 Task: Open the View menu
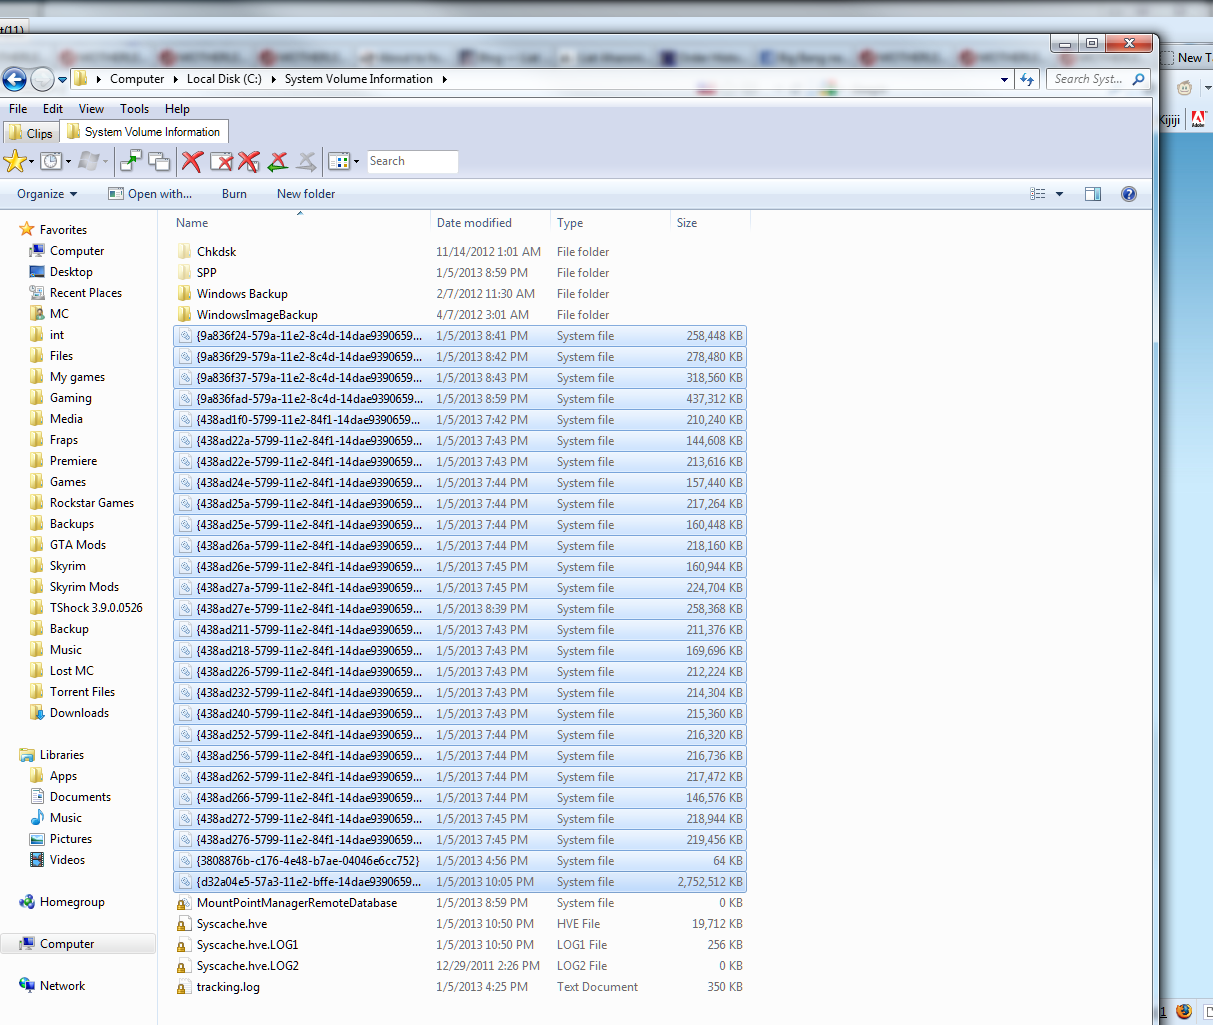[91, 109]
